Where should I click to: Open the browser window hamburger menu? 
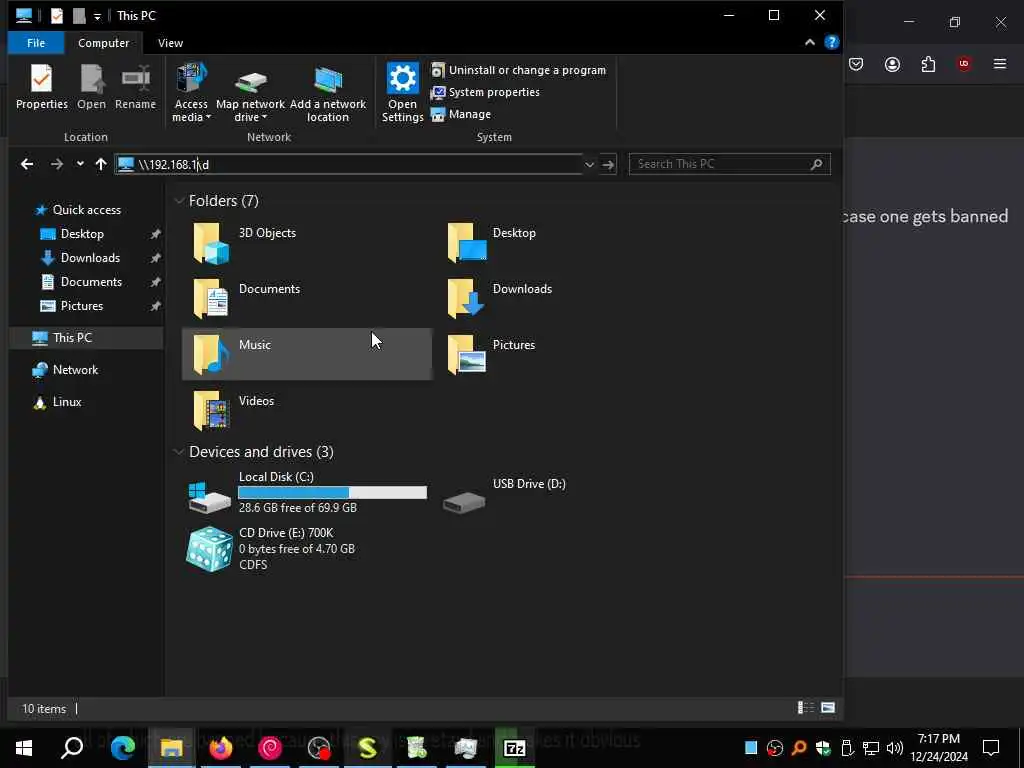tap(1000, 64)
